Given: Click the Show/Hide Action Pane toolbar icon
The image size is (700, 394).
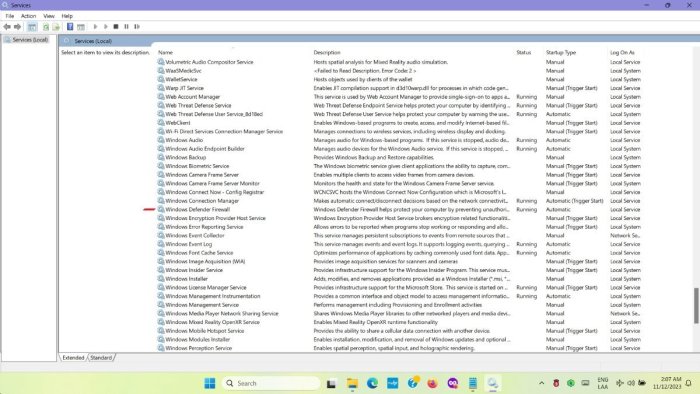Looking at the screenshot, I should pyautogui.click(x=81, y=27).
